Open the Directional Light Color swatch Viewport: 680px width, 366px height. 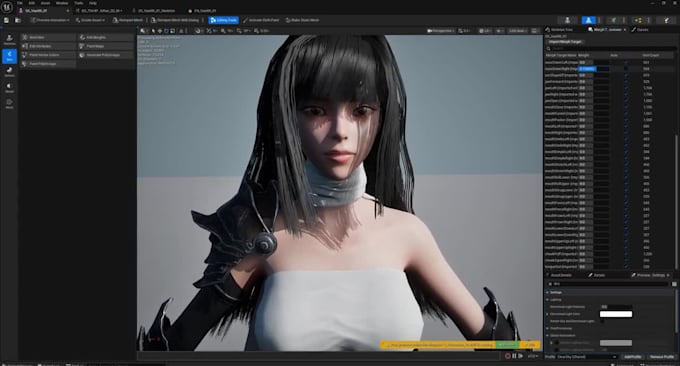point(616,314)
